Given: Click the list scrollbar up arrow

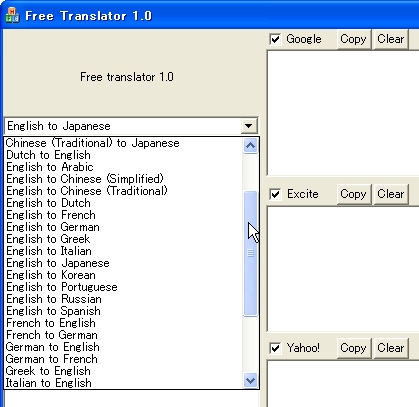Looking at the screenshot, I should pyautogui.click(x=250, y=146).
